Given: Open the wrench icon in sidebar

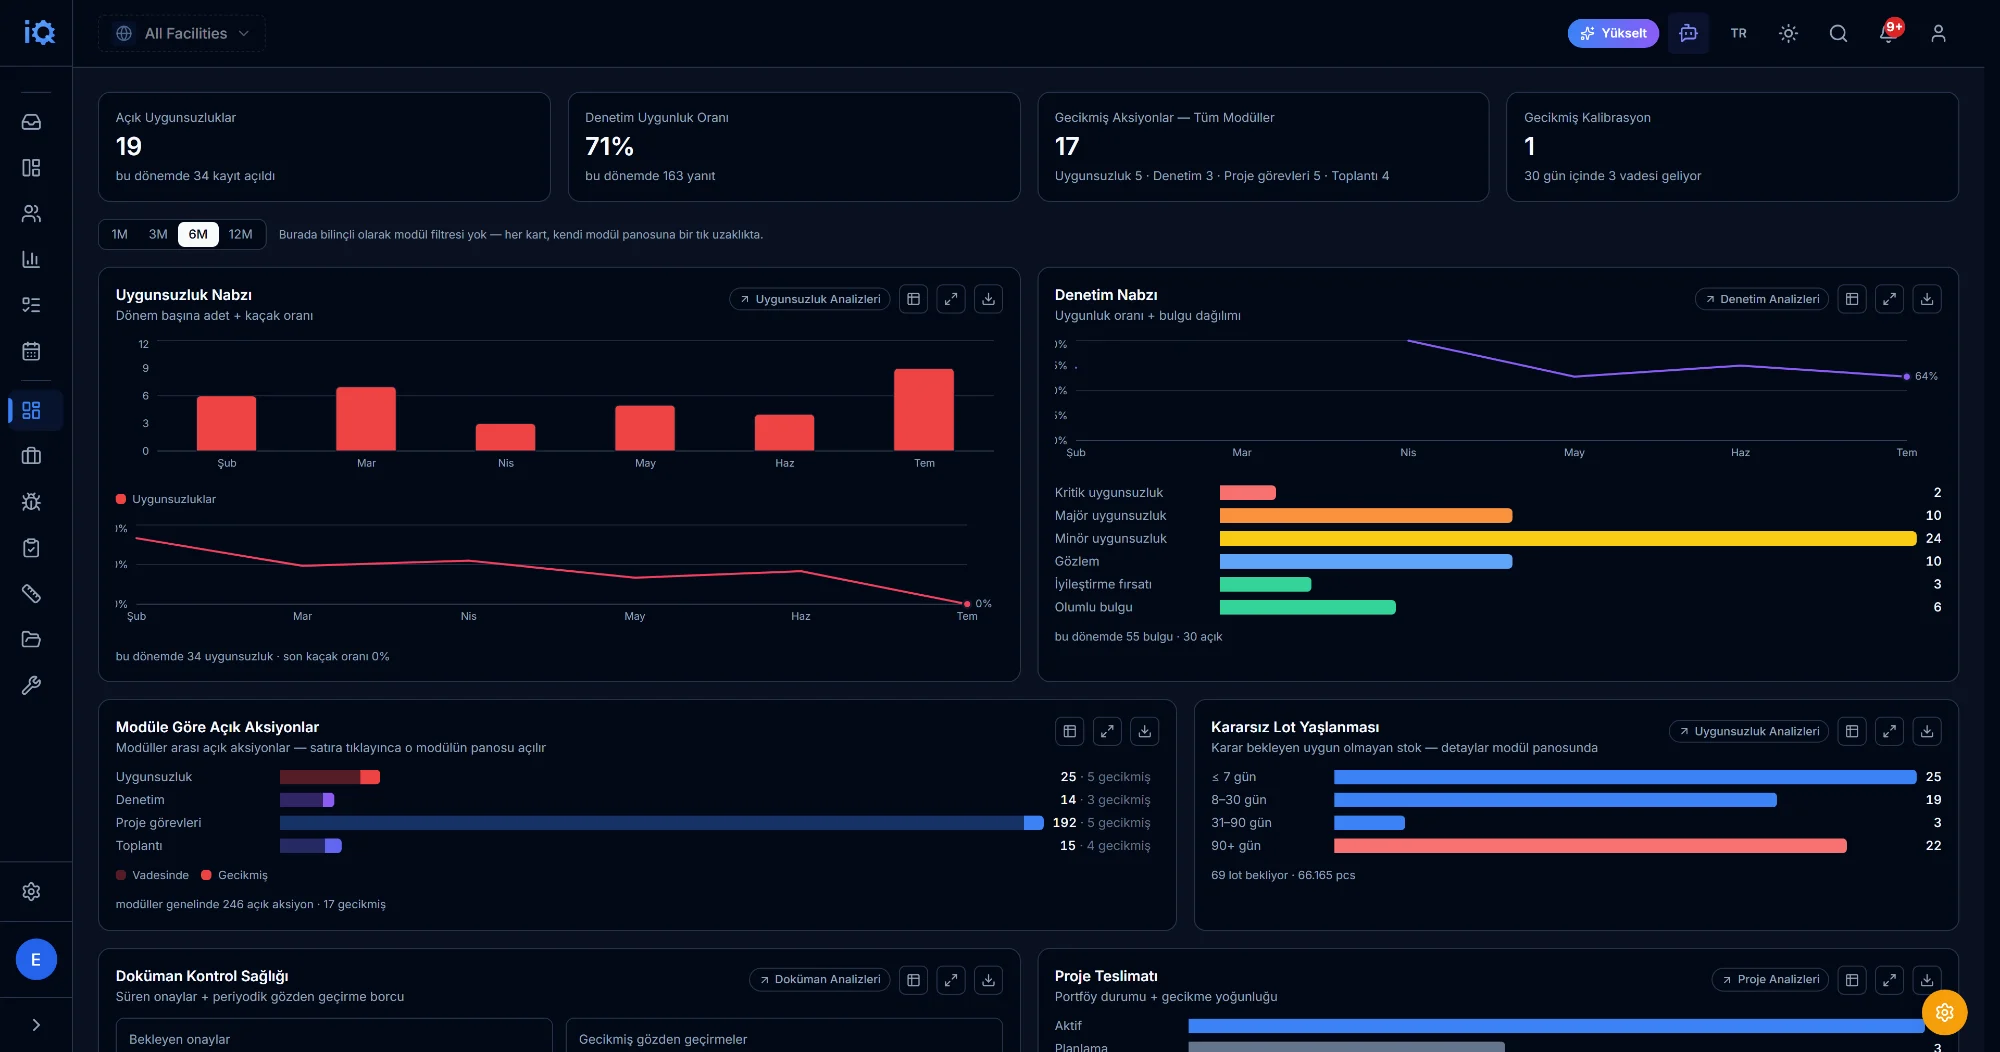Looking at the screenshot, I should 31,686.
